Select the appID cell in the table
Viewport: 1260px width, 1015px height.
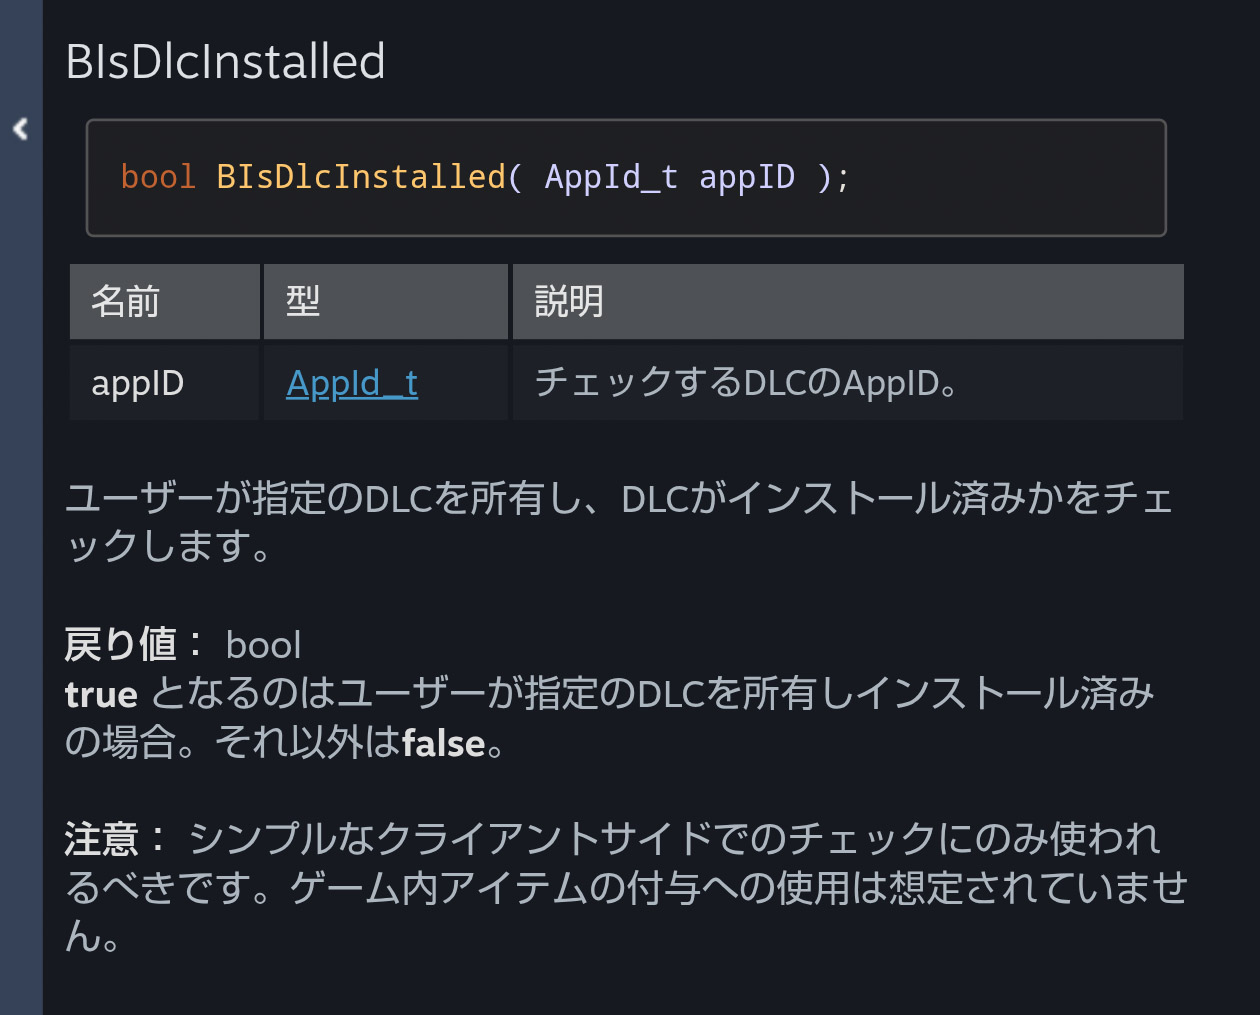pos(138,383)
